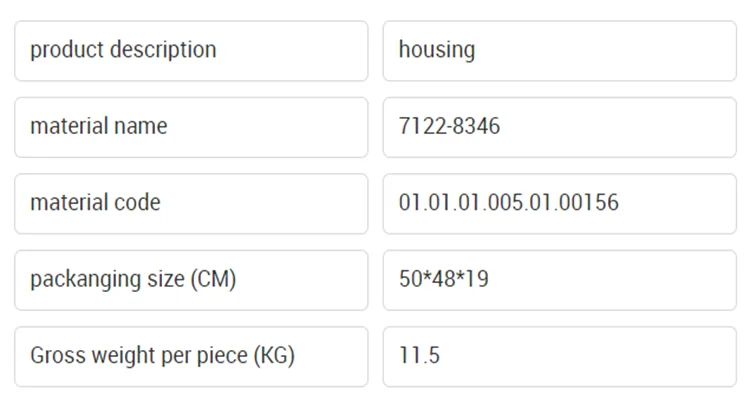
Task: Select the packanging size (CM) label cell
Action: (x=190, y=280)
